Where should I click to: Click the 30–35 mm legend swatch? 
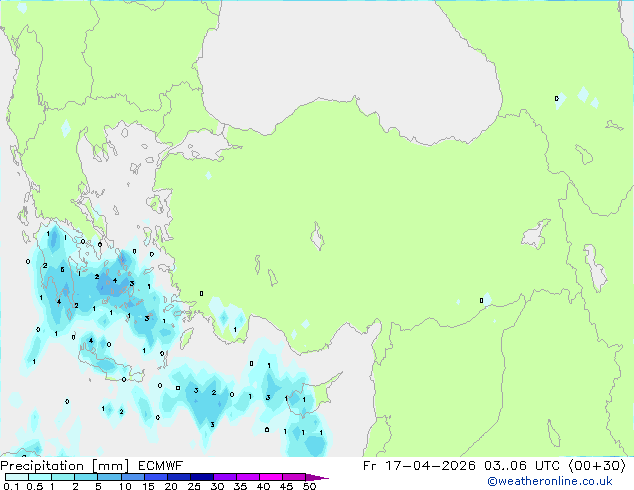click(x=225, y=477)
